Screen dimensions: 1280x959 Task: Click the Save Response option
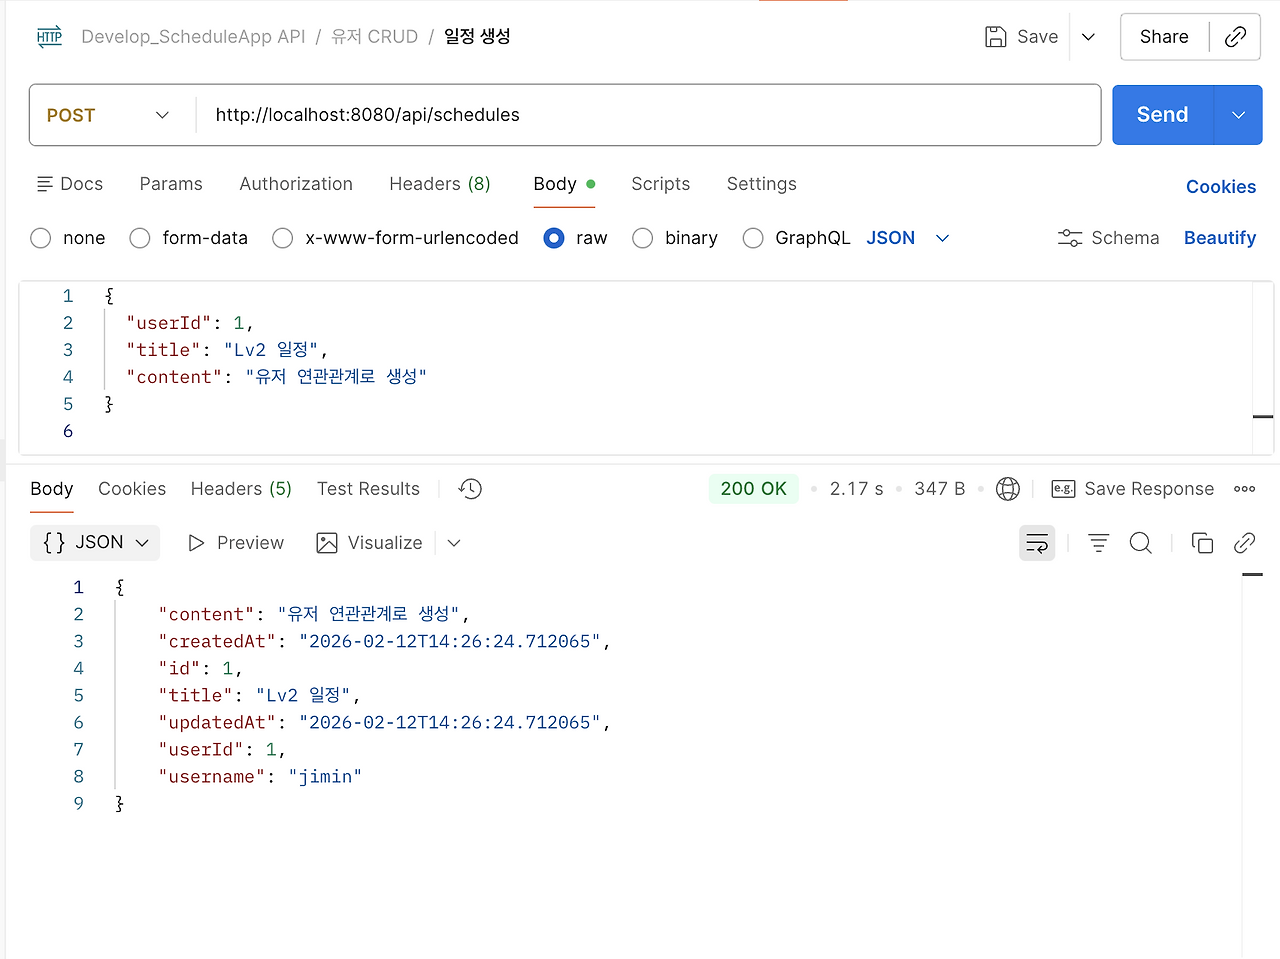tap(1133, 489)
